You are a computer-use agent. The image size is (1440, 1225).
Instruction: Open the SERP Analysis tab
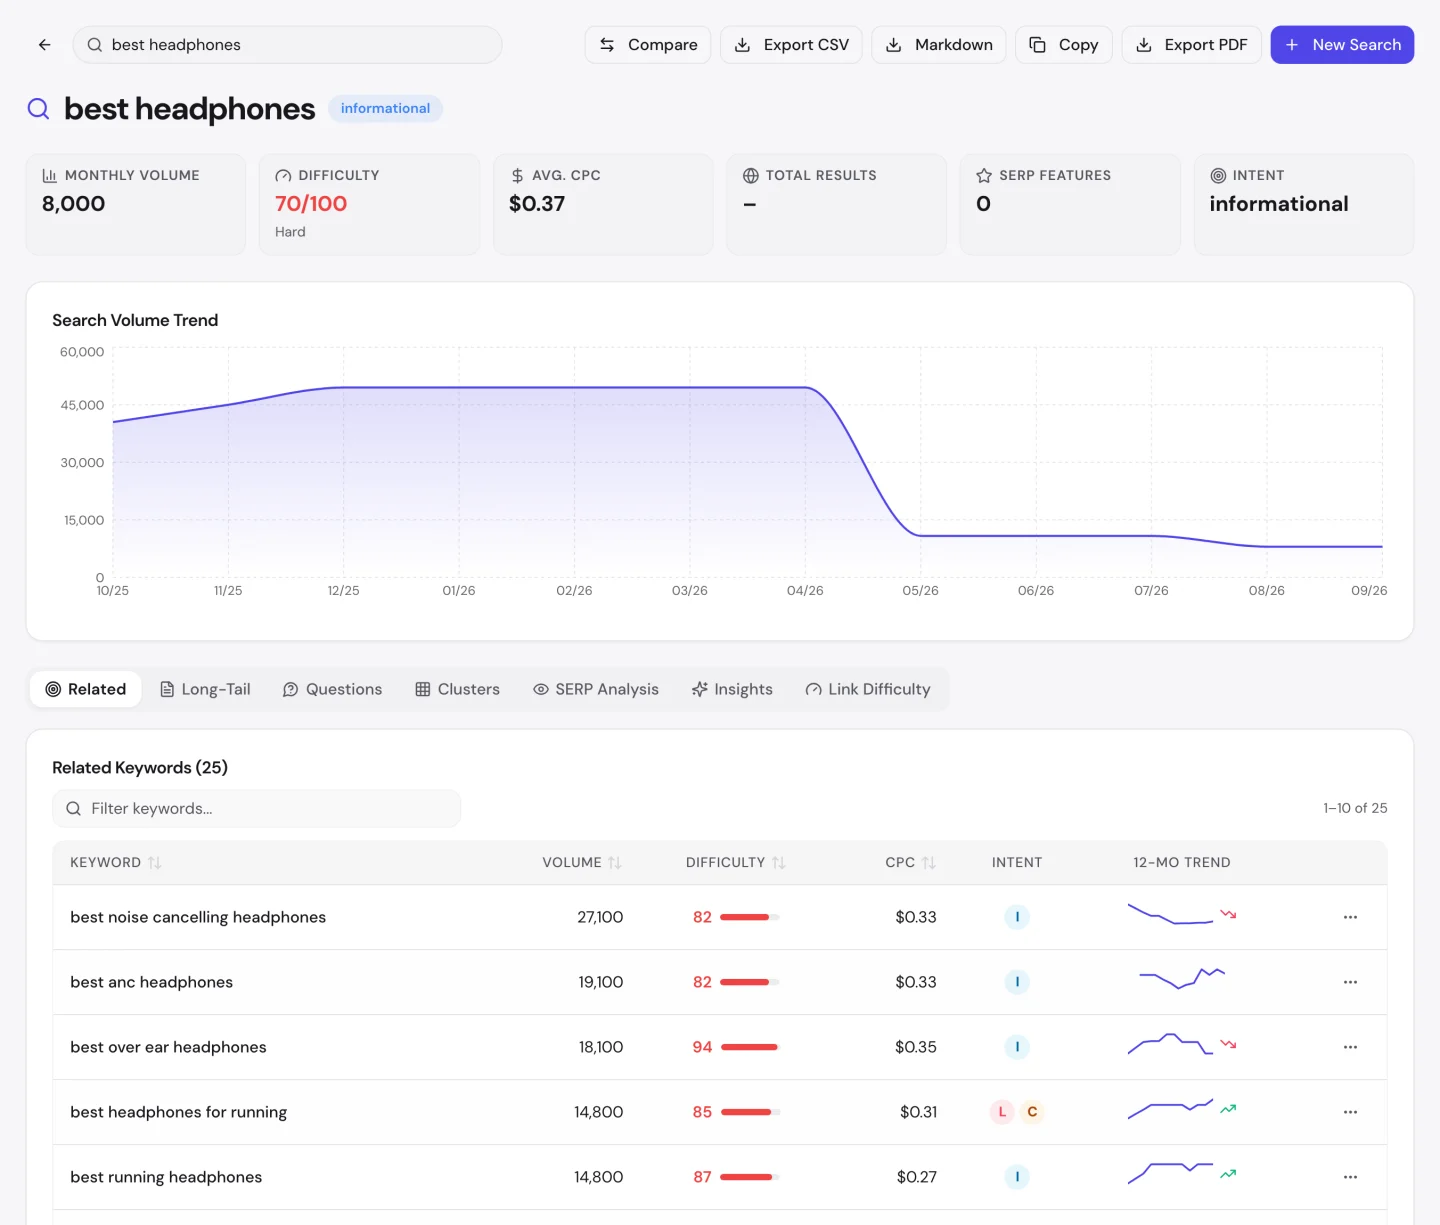pos(596,689)
